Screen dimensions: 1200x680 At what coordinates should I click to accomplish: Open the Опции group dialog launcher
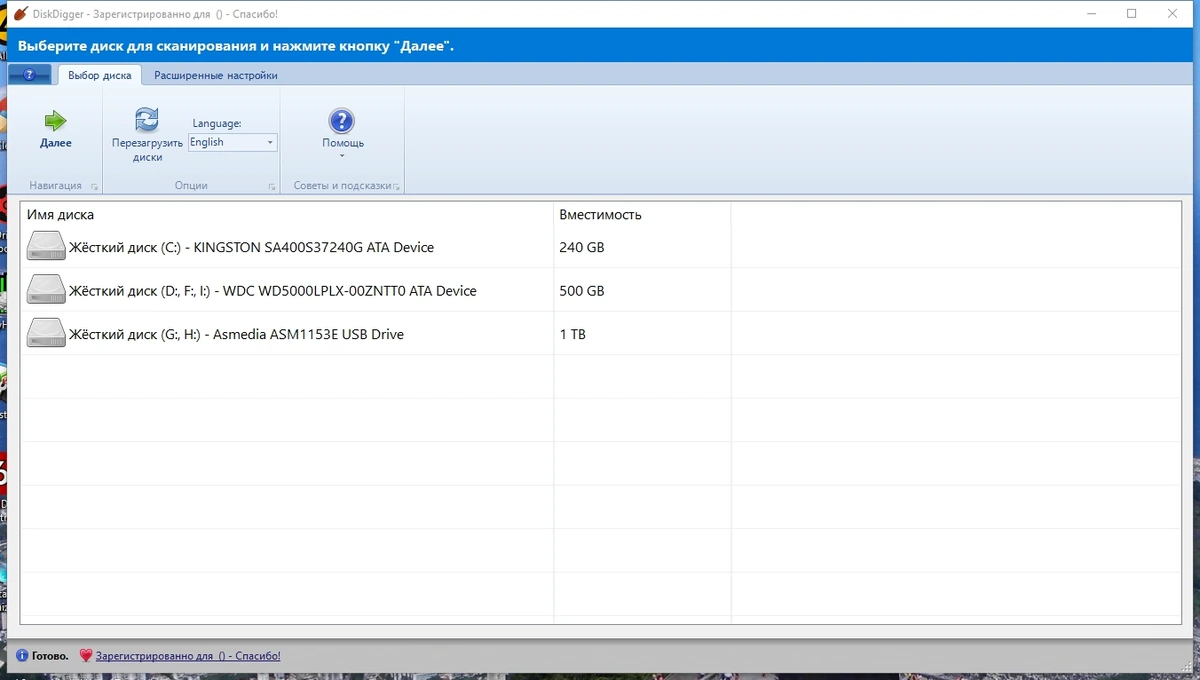click(x=271, y=187)
